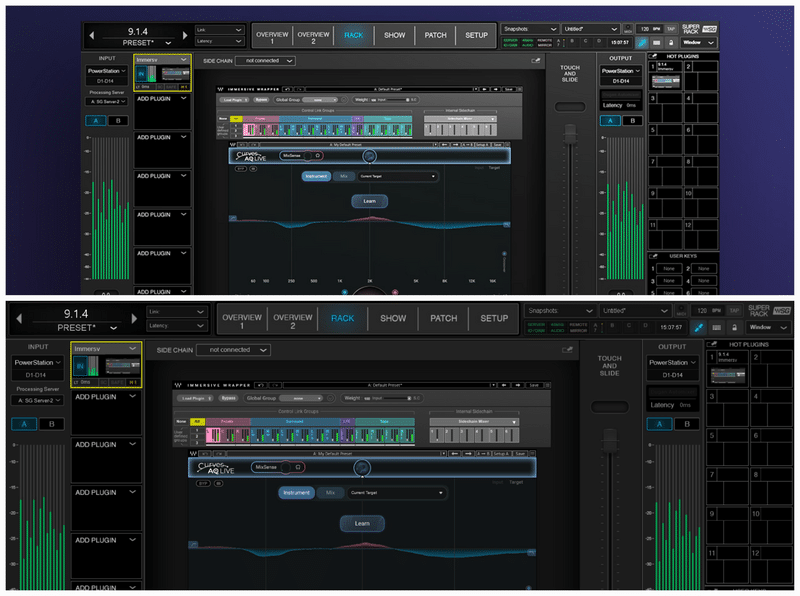Image resolution: width=800 pixels, height=596 pixels.
Task: Open the Snapshots dropdown in bottom screenshot
Action: [560, 310]
